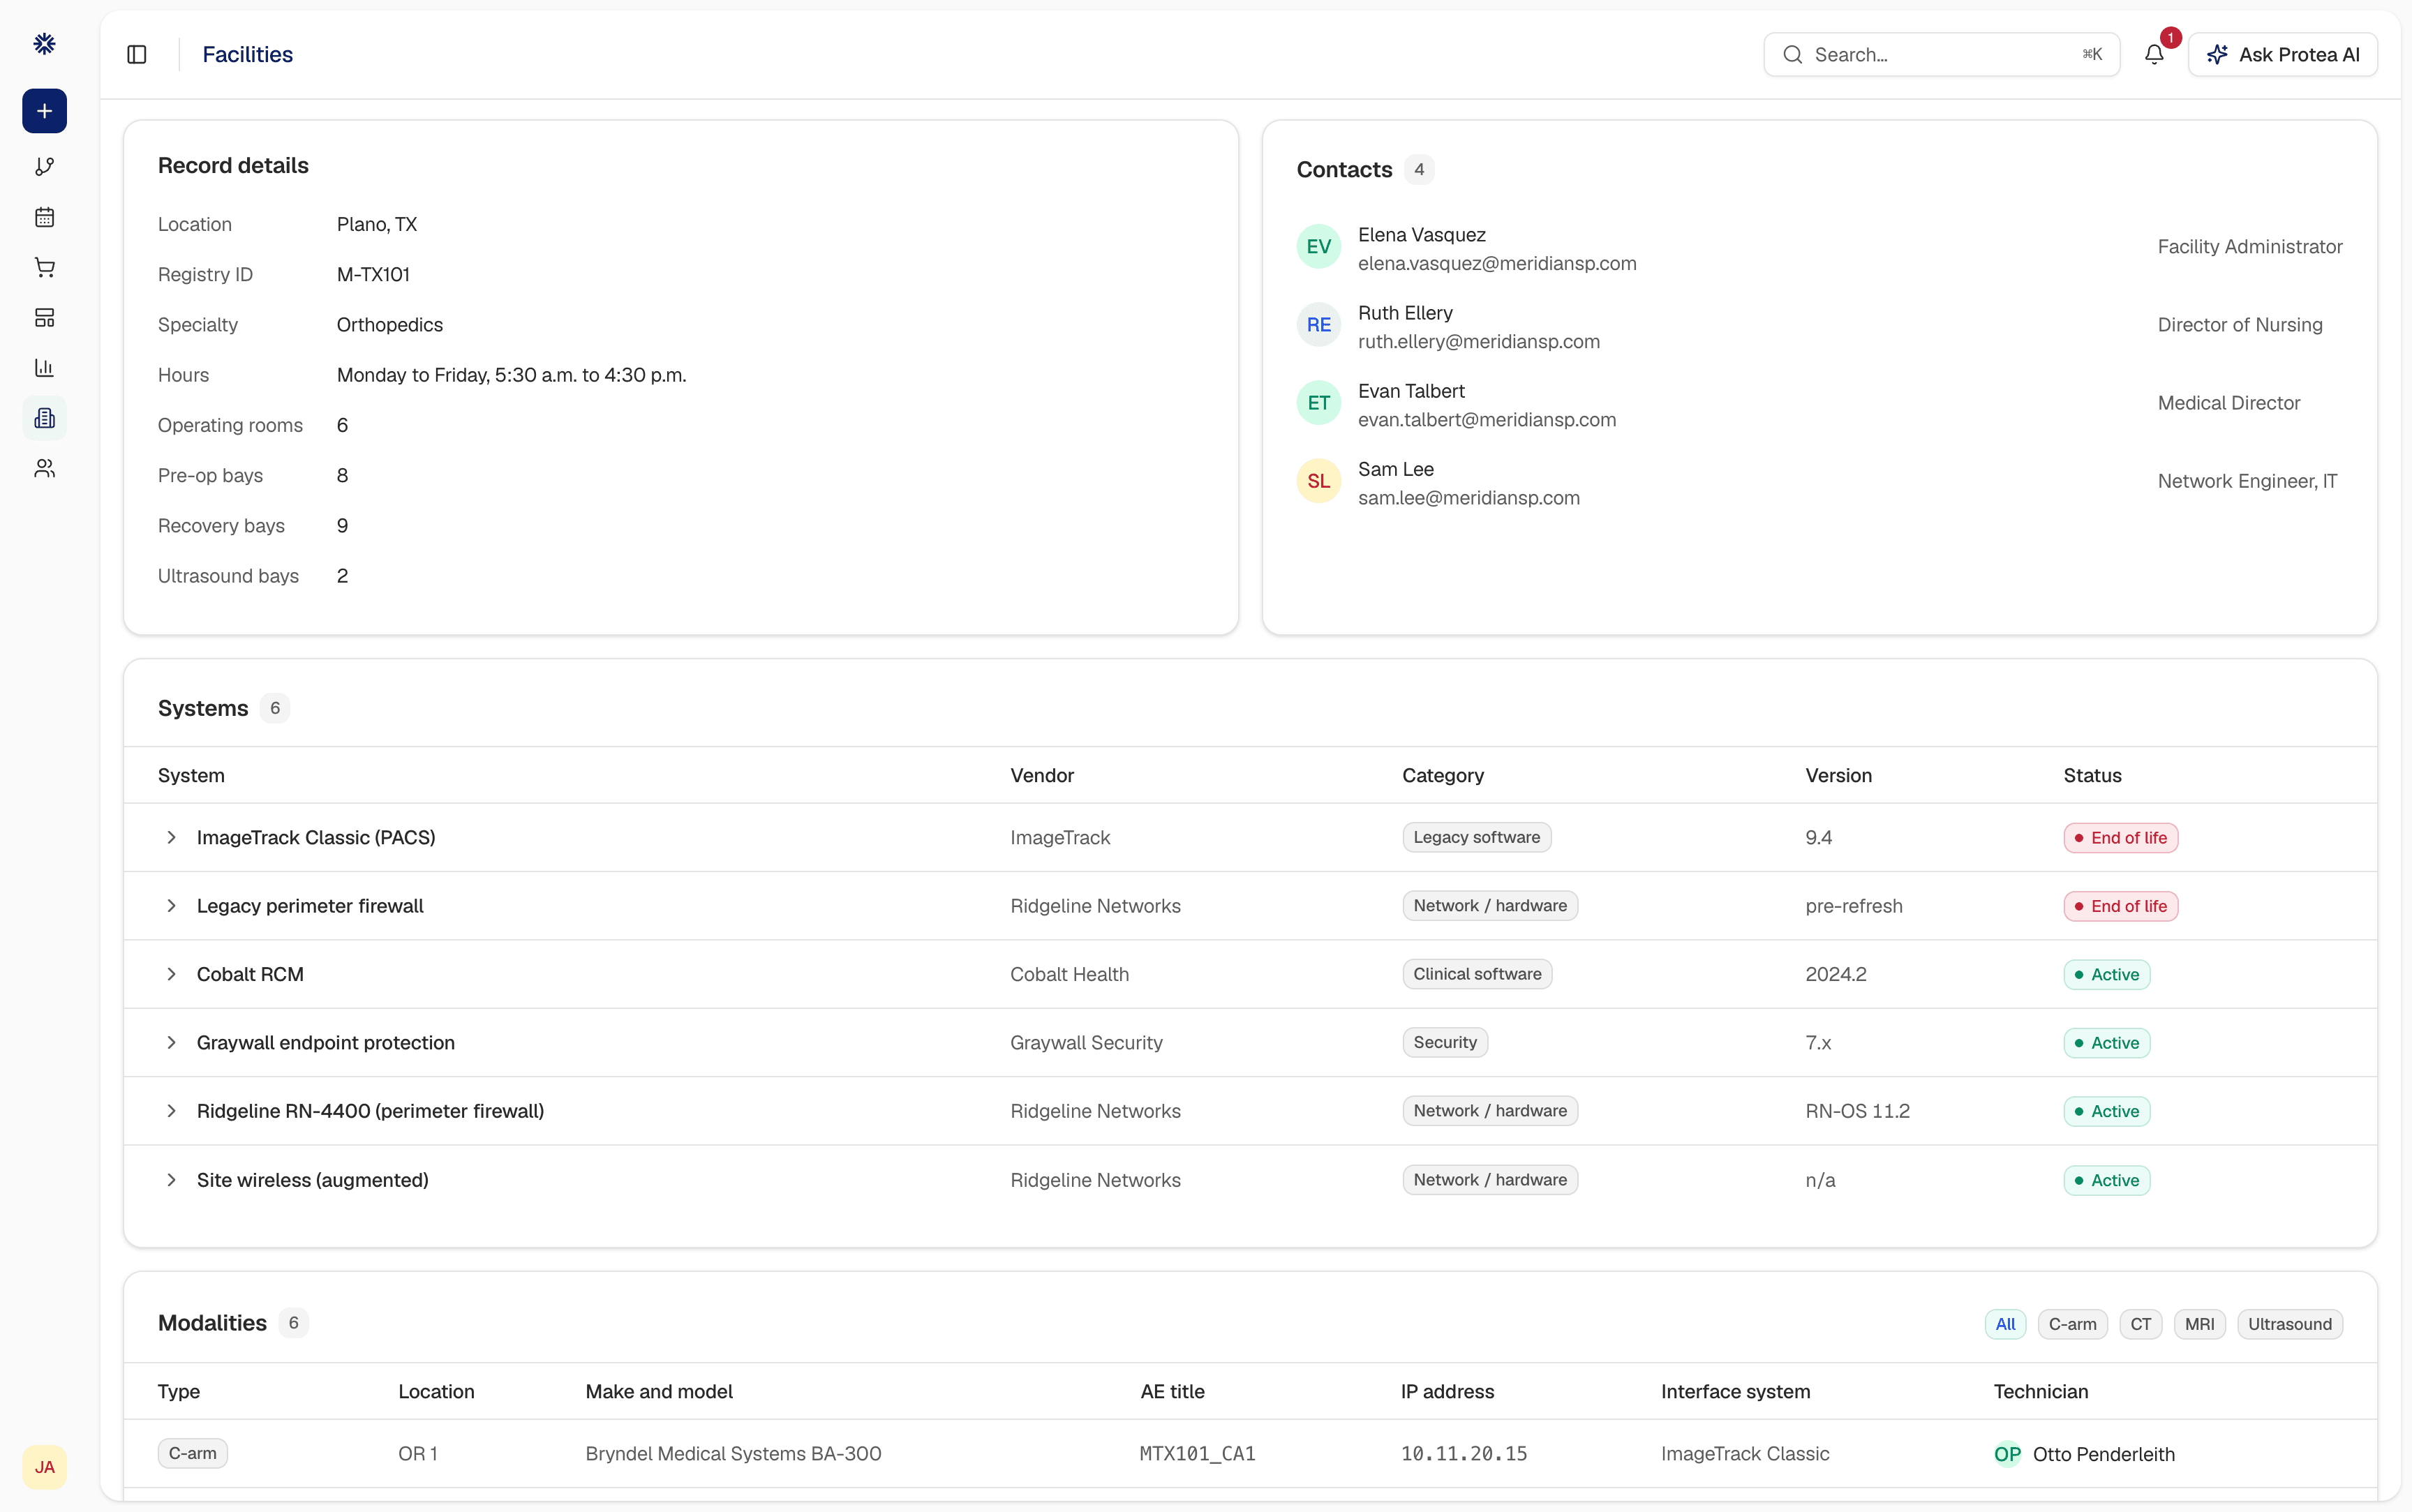This screenshot has width=2412, height=1512.
Task: Click the Security category tag
Action: point(1445,1042)
